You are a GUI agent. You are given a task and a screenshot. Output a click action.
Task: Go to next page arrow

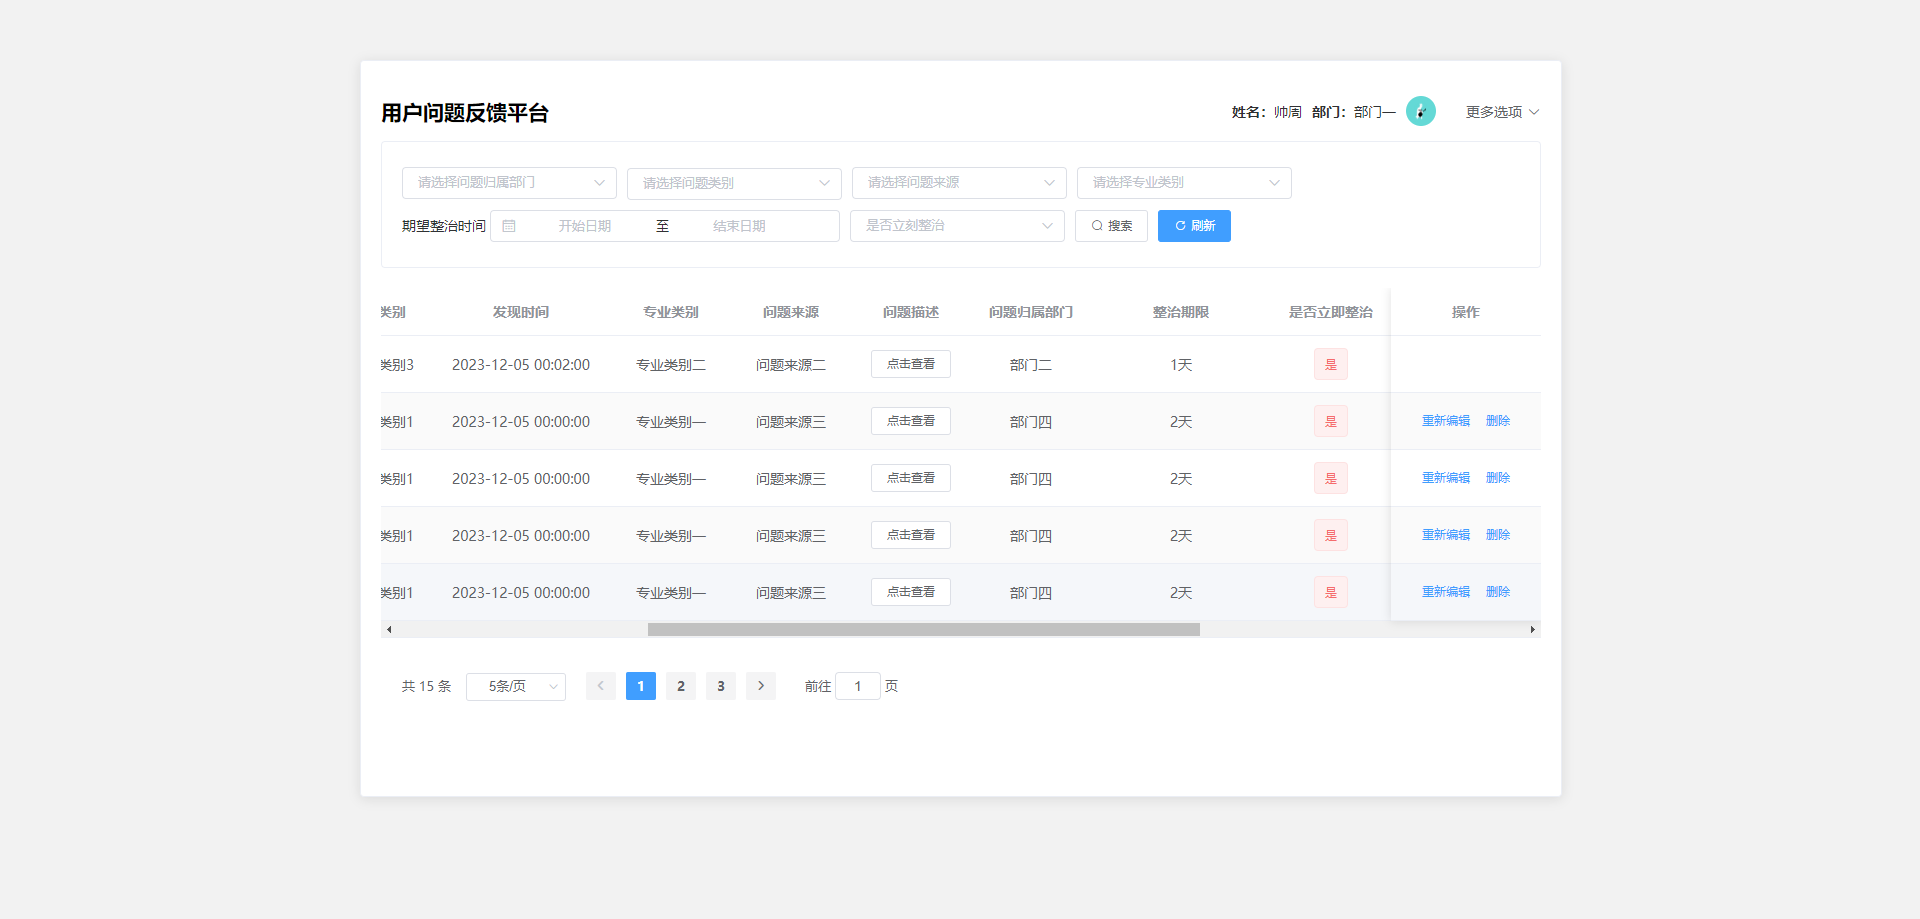pos(760,686)
